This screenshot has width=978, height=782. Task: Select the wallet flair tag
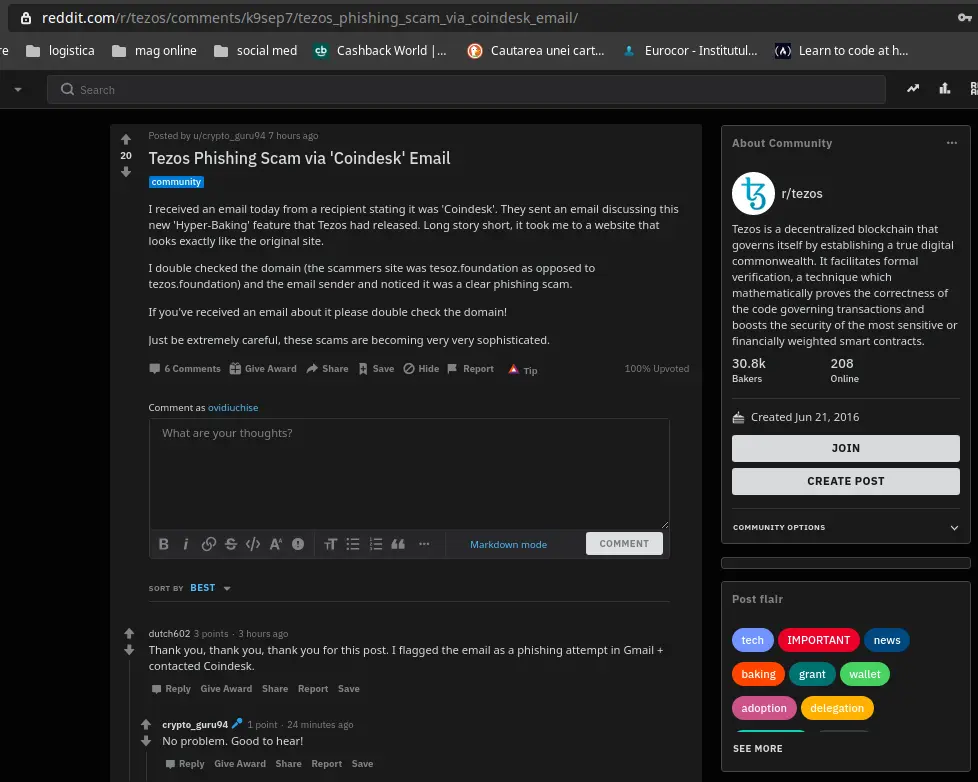pyautogui.click(x=864, y=674)
